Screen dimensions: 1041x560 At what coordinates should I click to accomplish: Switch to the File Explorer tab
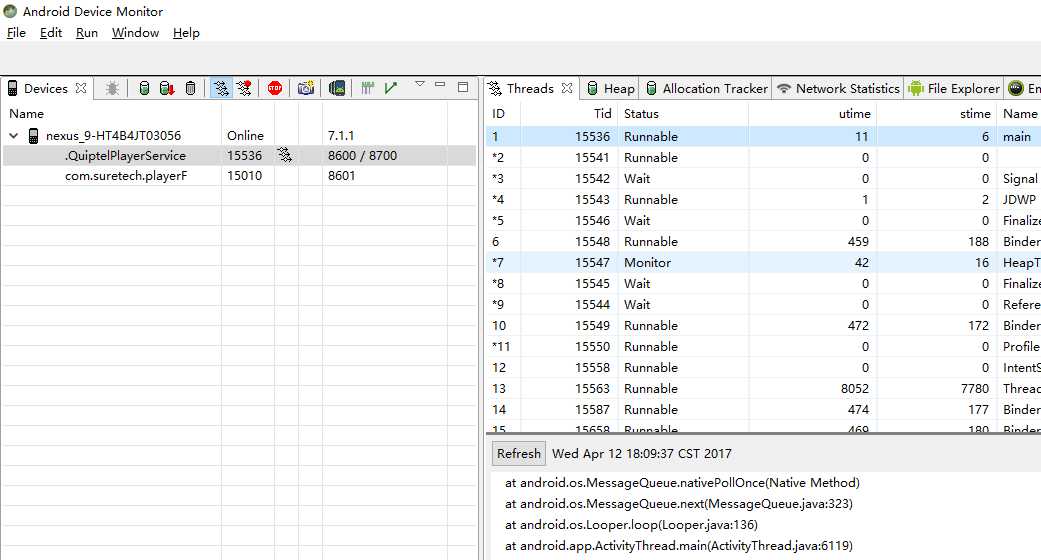[x=953, y=88]
